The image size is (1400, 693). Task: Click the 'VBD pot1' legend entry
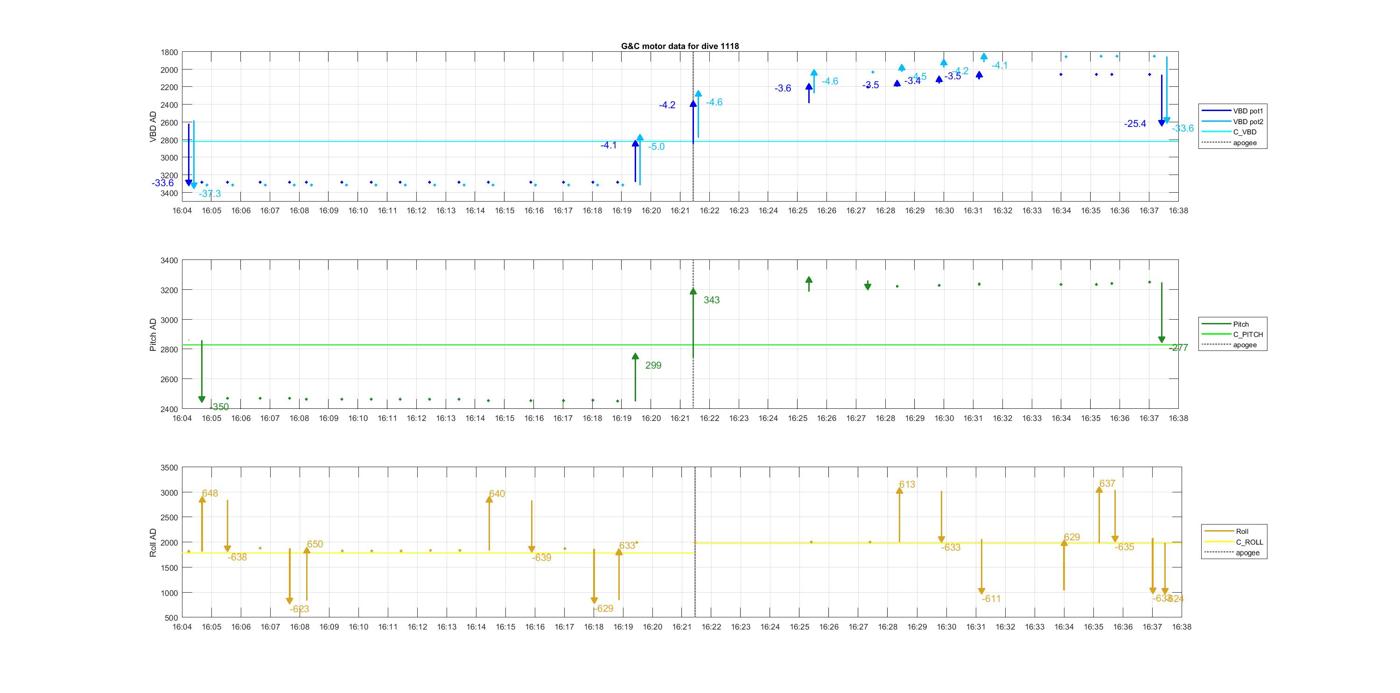tap(1249, 111)
